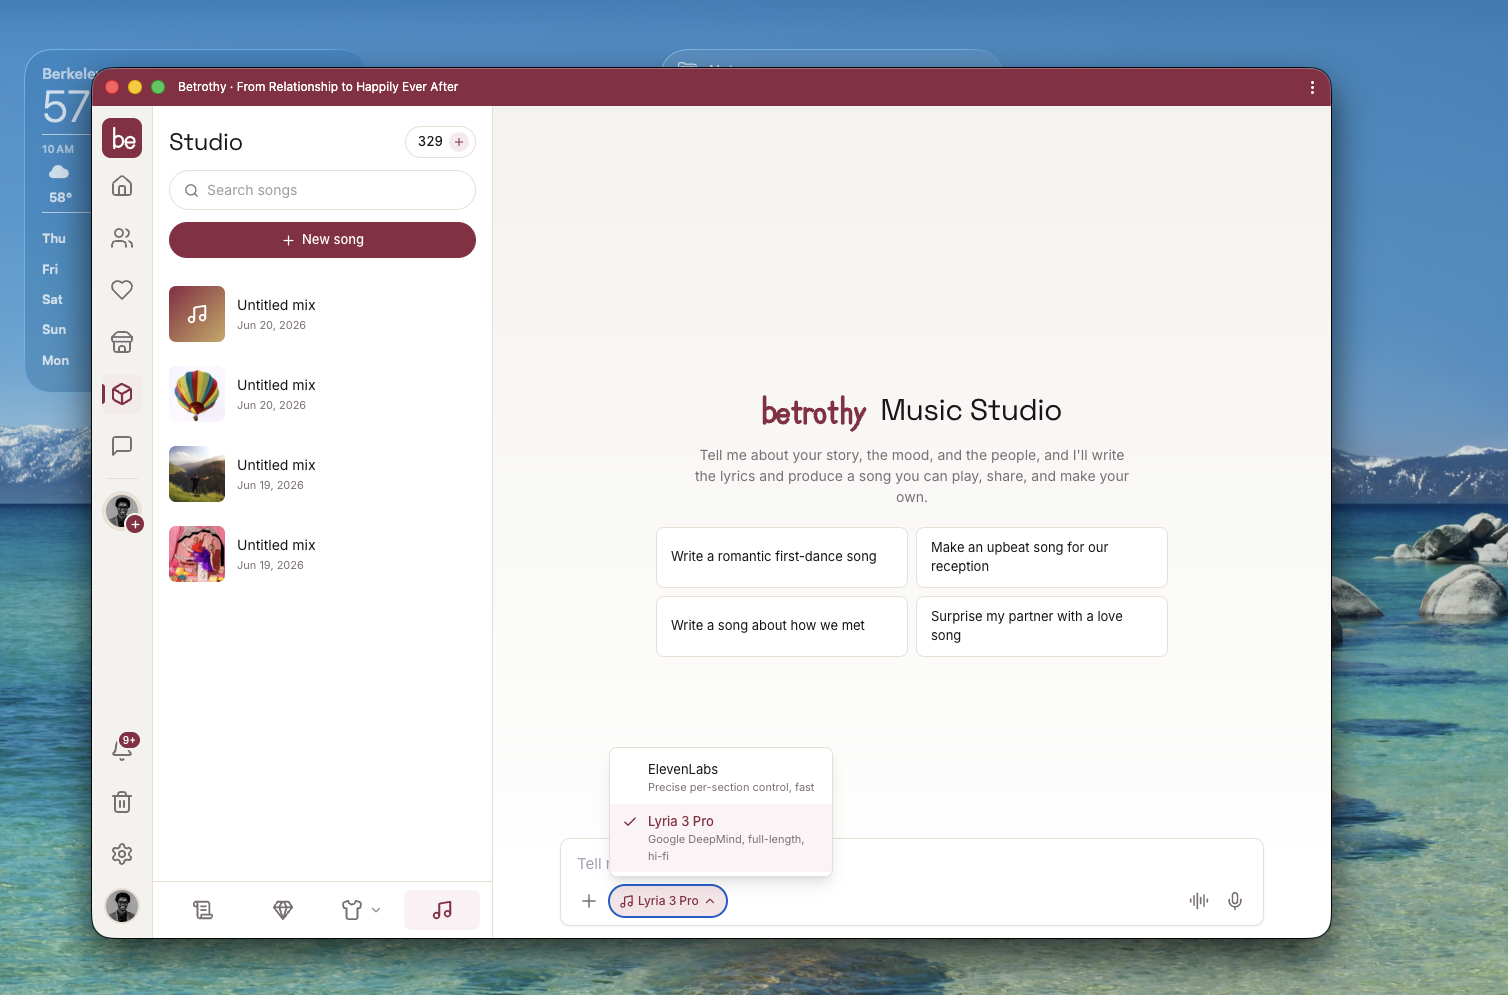
Task: Select Lyria 3 Pro in model menu
Action: 721,838
